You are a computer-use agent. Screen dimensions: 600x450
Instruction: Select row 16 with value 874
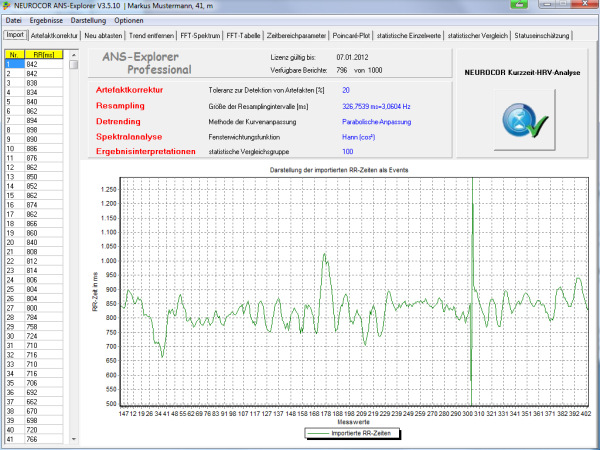point(34,205)
